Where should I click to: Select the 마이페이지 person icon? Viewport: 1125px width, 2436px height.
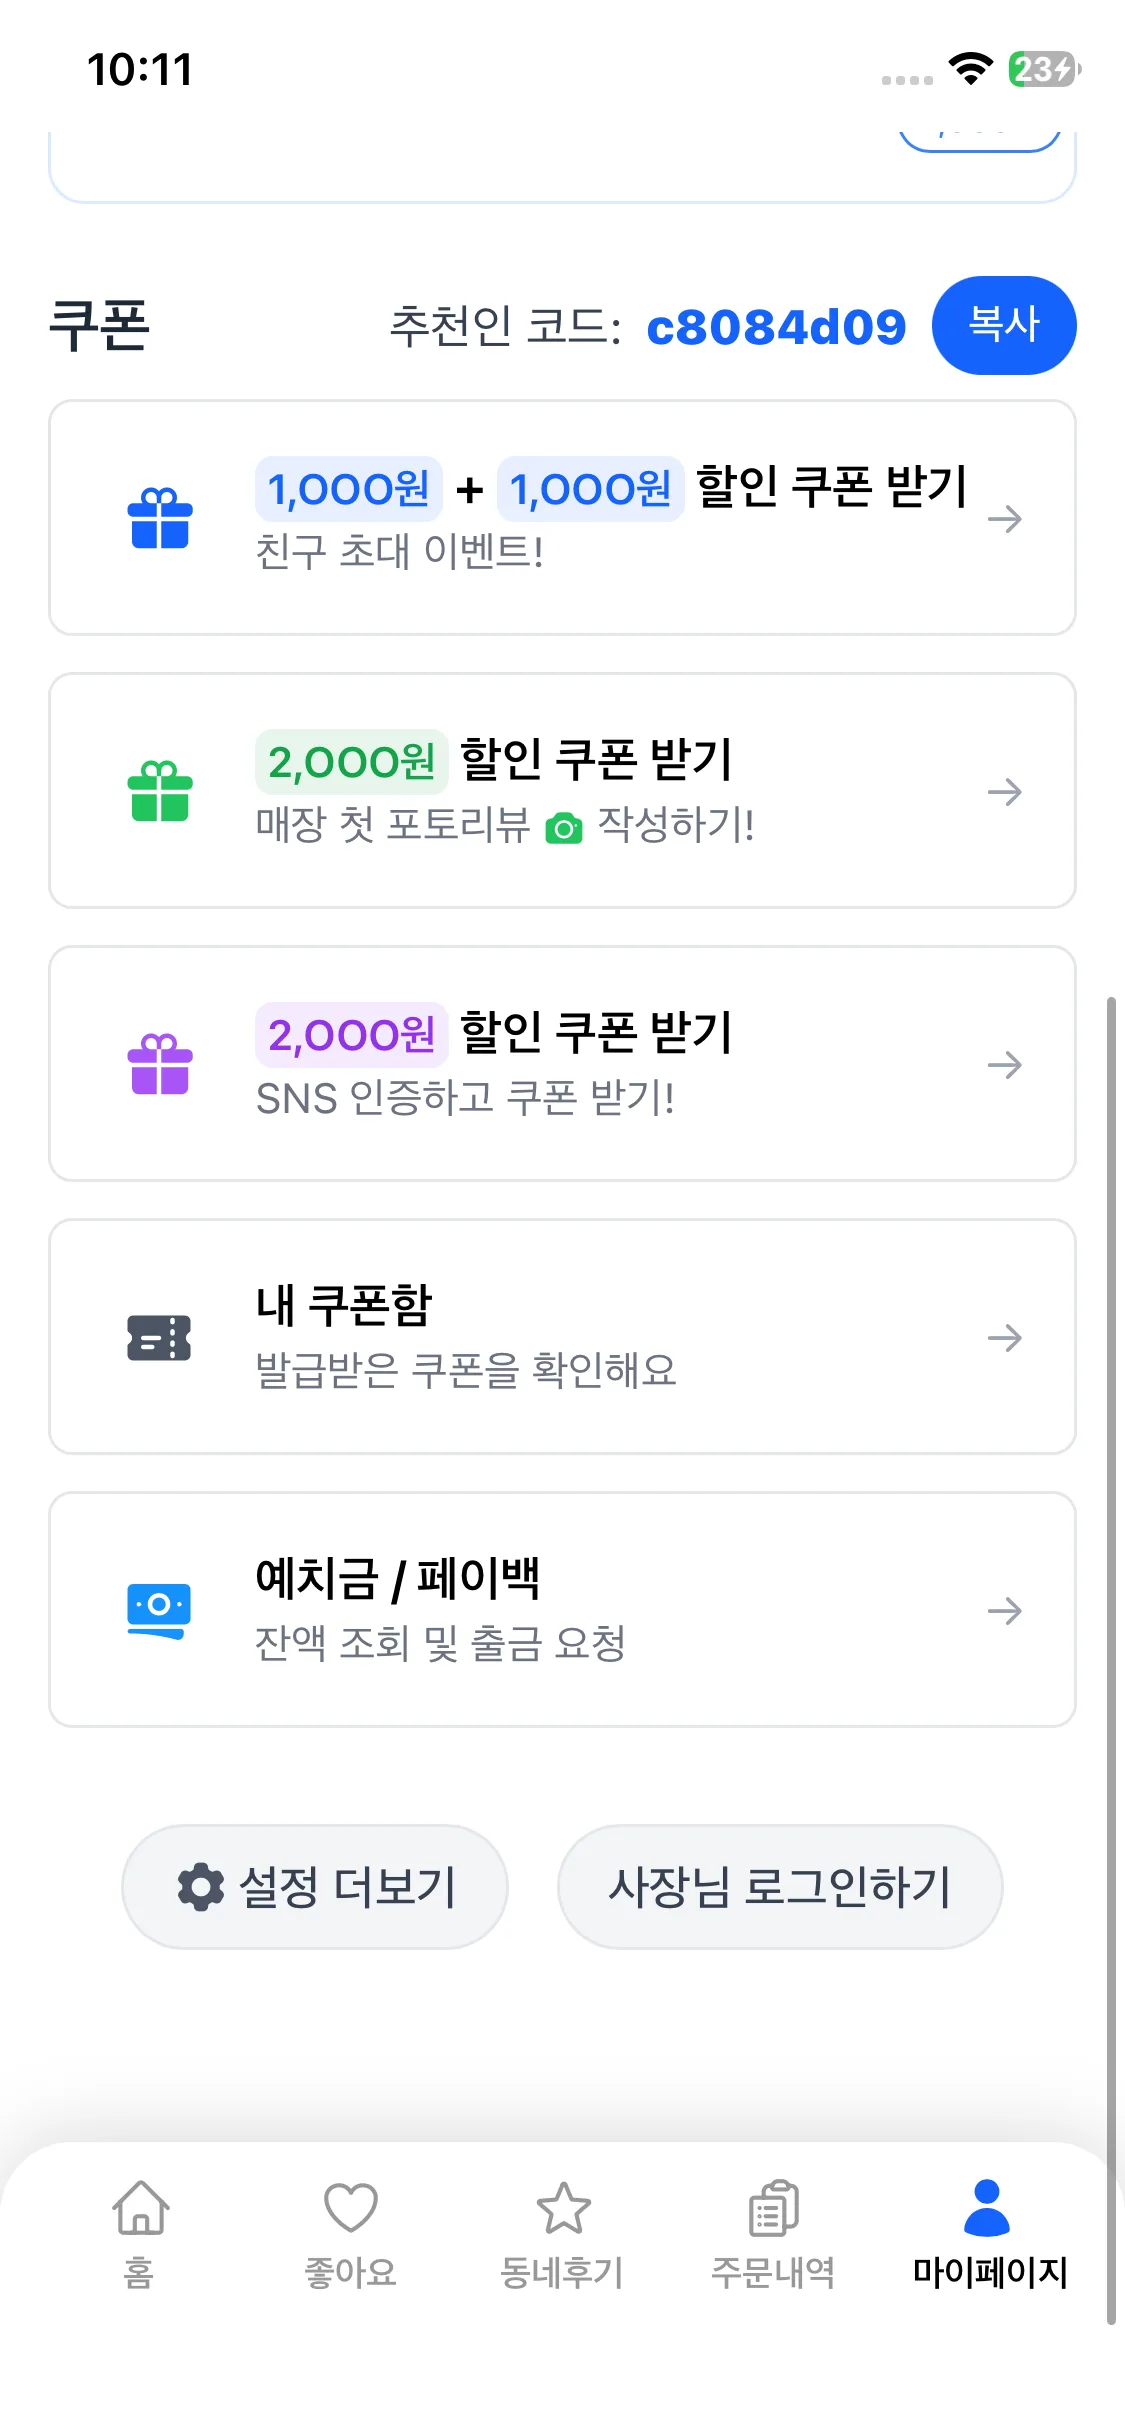pos(987,2208)
